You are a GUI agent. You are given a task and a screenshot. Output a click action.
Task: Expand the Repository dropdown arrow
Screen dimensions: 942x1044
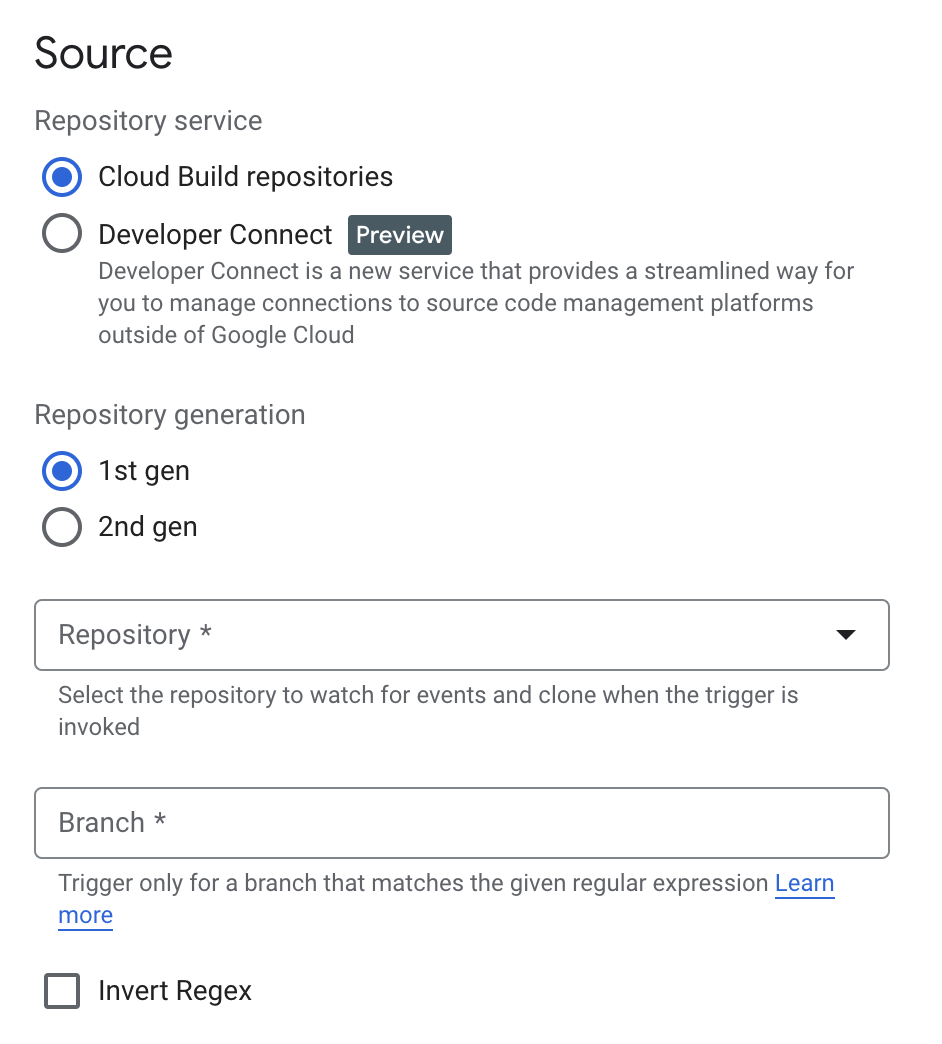coord(845,635)
